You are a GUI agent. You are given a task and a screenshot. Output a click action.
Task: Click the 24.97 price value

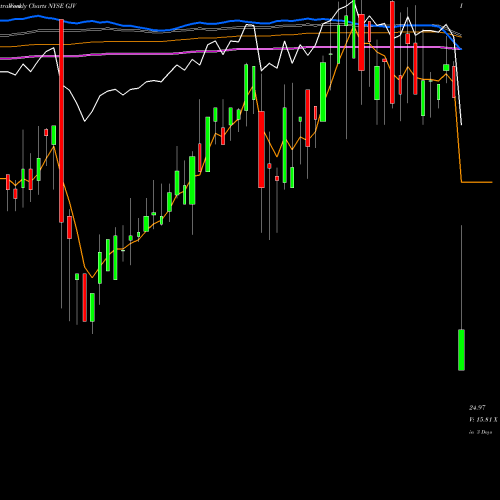(x=477, y=408)
